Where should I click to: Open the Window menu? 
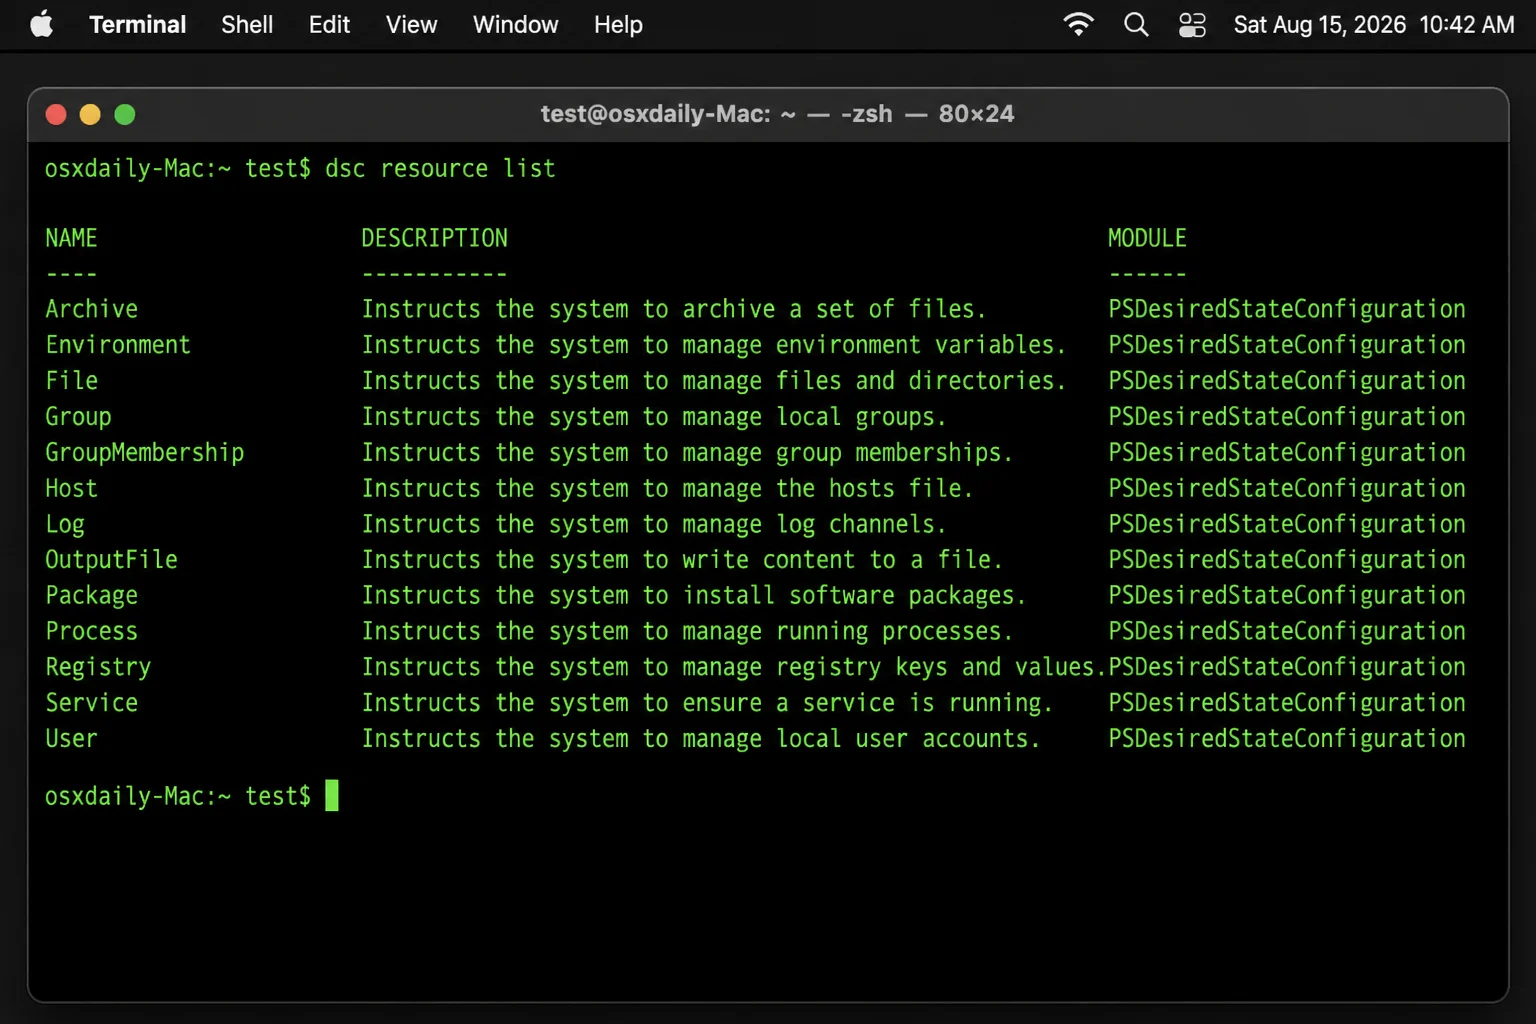pos(515,24)
